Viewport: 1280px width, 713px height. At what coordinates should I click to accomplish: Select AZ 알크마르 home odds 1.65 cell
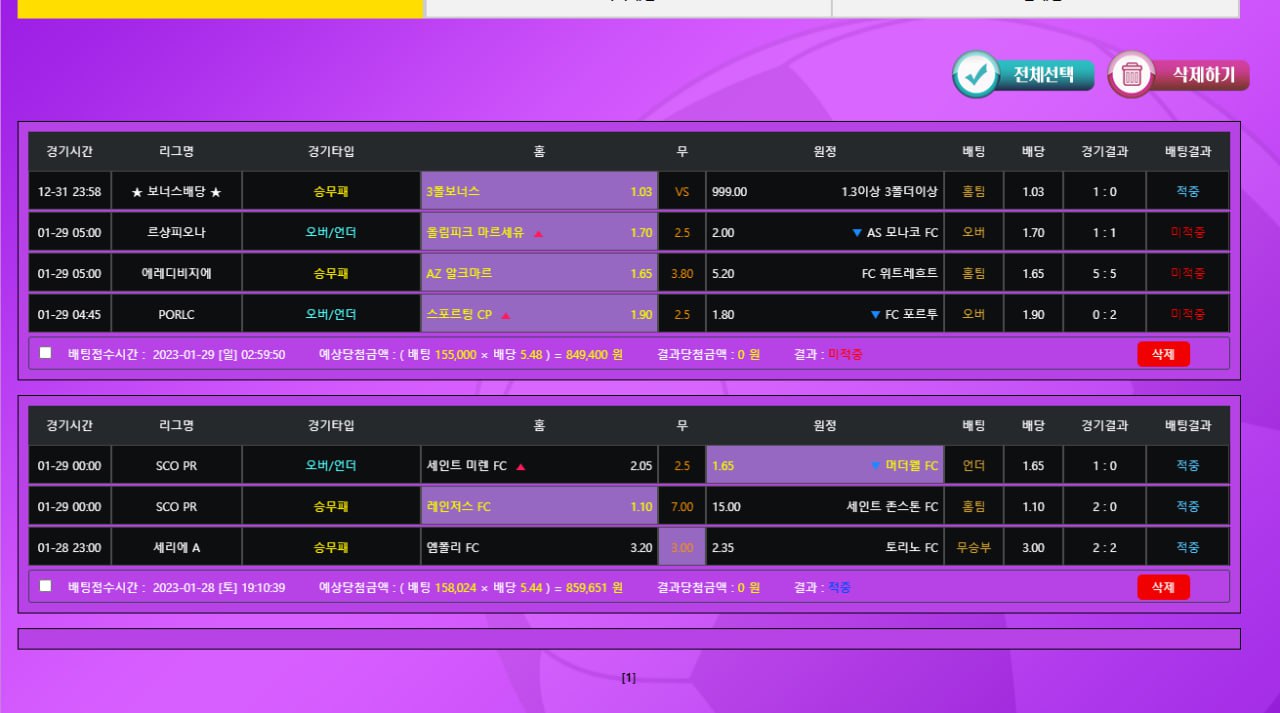[x=539, y=273]
